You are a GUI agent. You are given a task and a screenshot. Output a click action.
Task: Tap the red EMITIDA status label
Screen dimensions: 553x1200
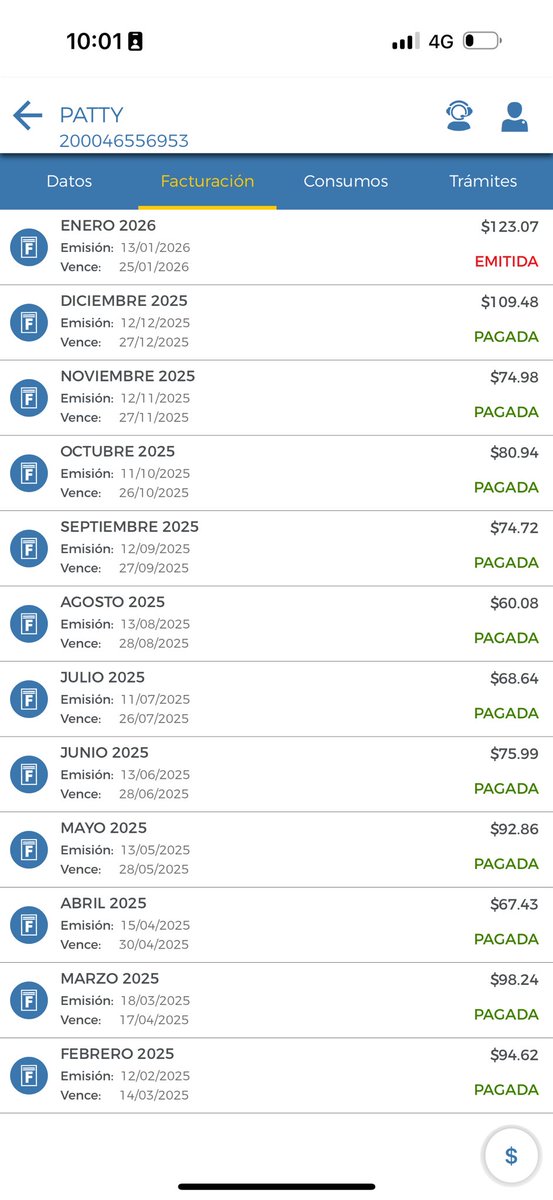506,262
